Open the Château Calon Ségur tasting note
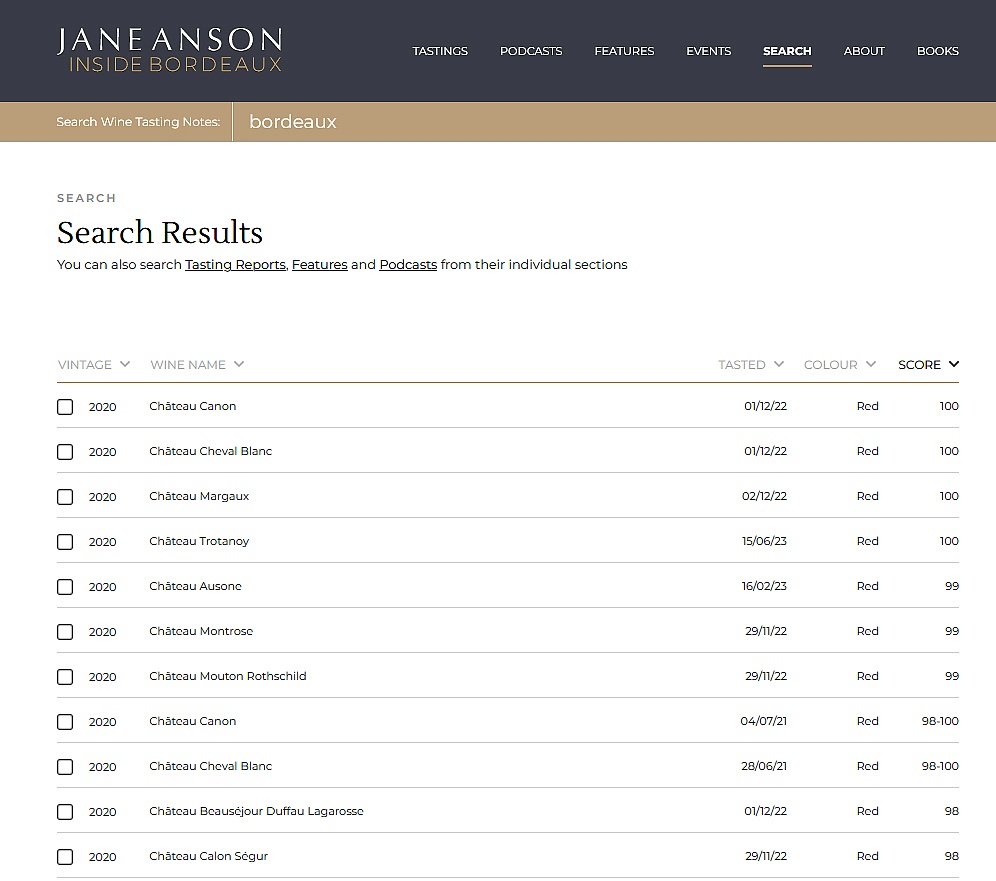Screen dimensions: 996x881 click(x=208, y=857)
